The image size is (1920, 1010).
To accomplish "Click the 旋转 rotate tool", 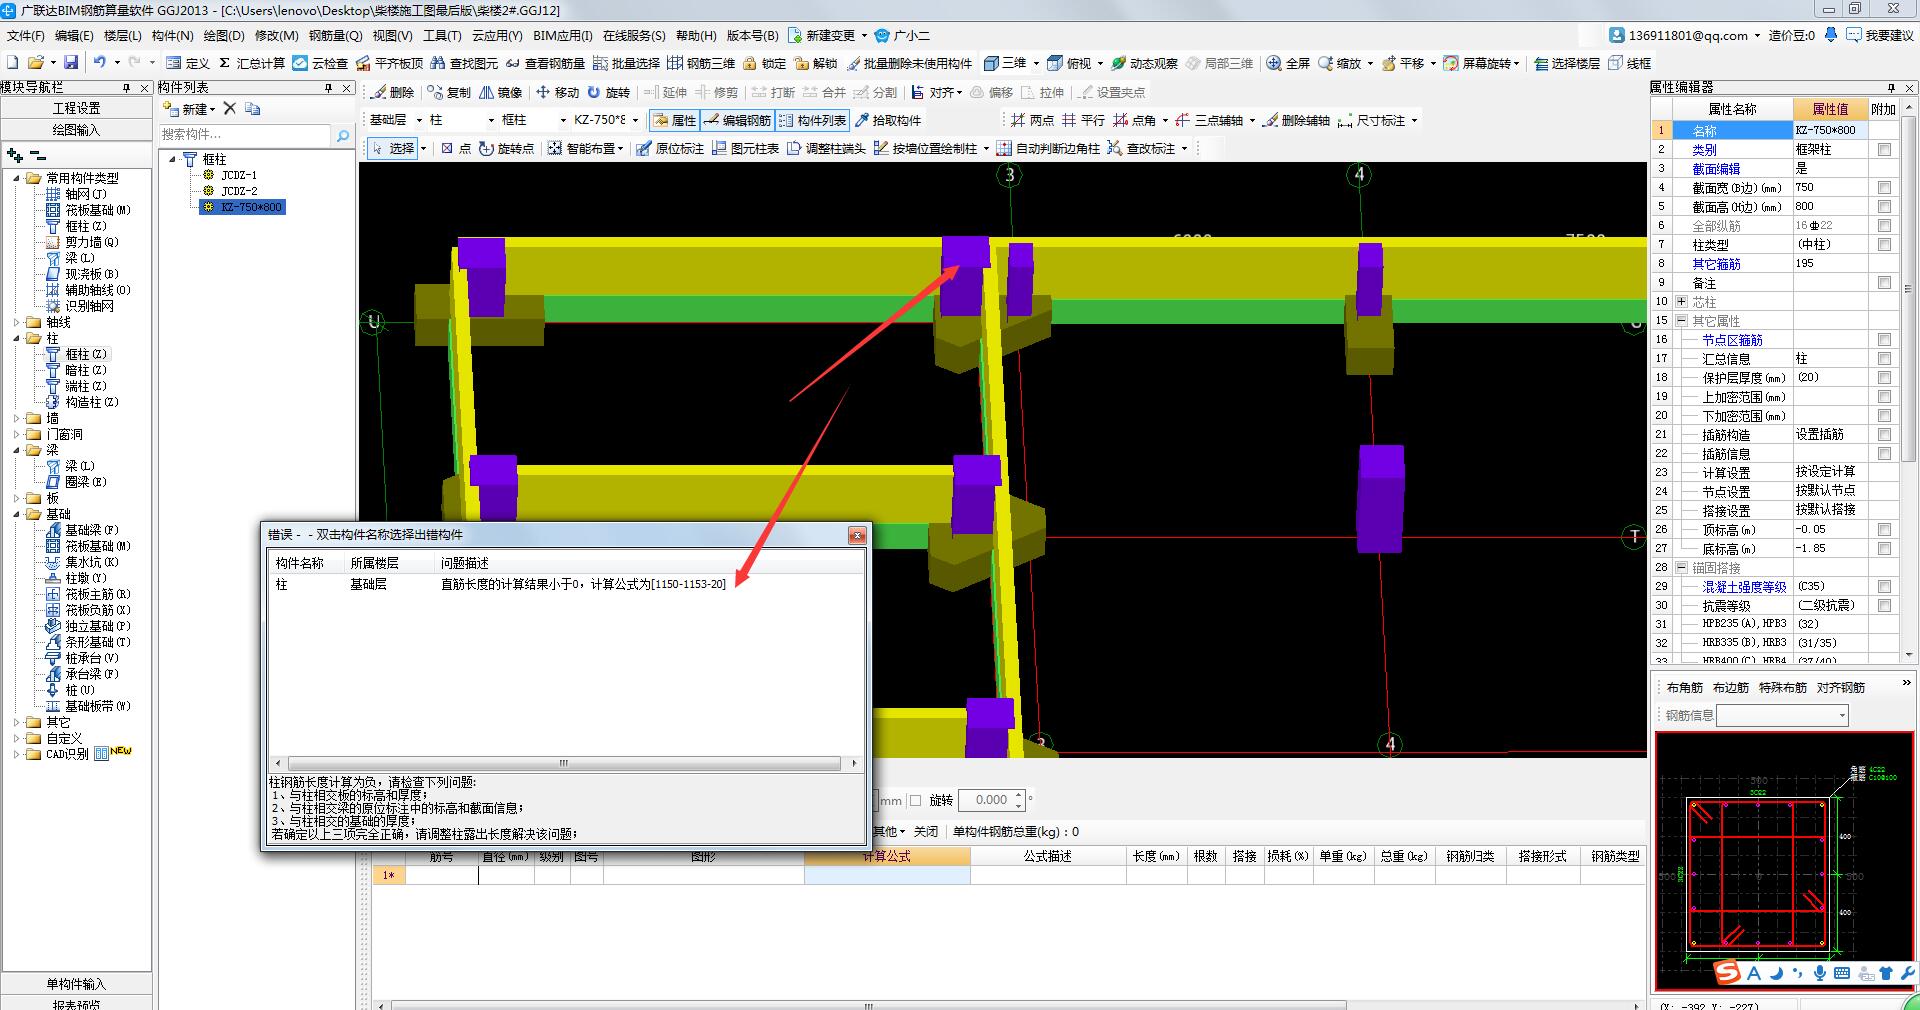I will tap(609, 92).
